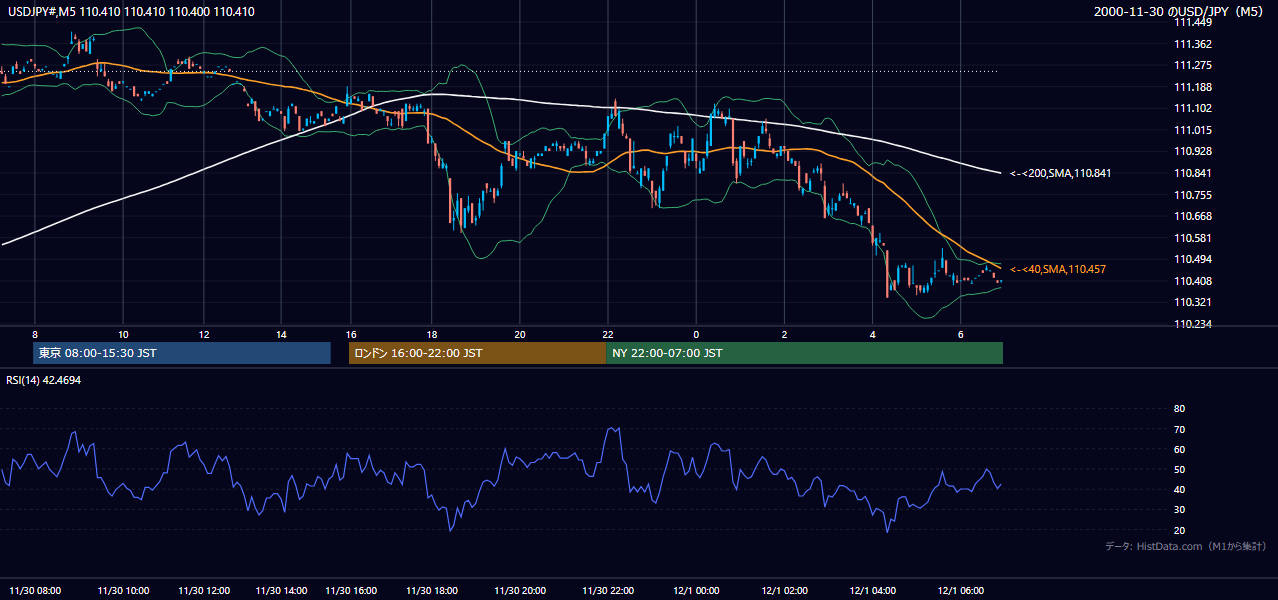
Task: Click hour tick 0 below price chart
Action: pyautogui.click(x=696, y=333)
